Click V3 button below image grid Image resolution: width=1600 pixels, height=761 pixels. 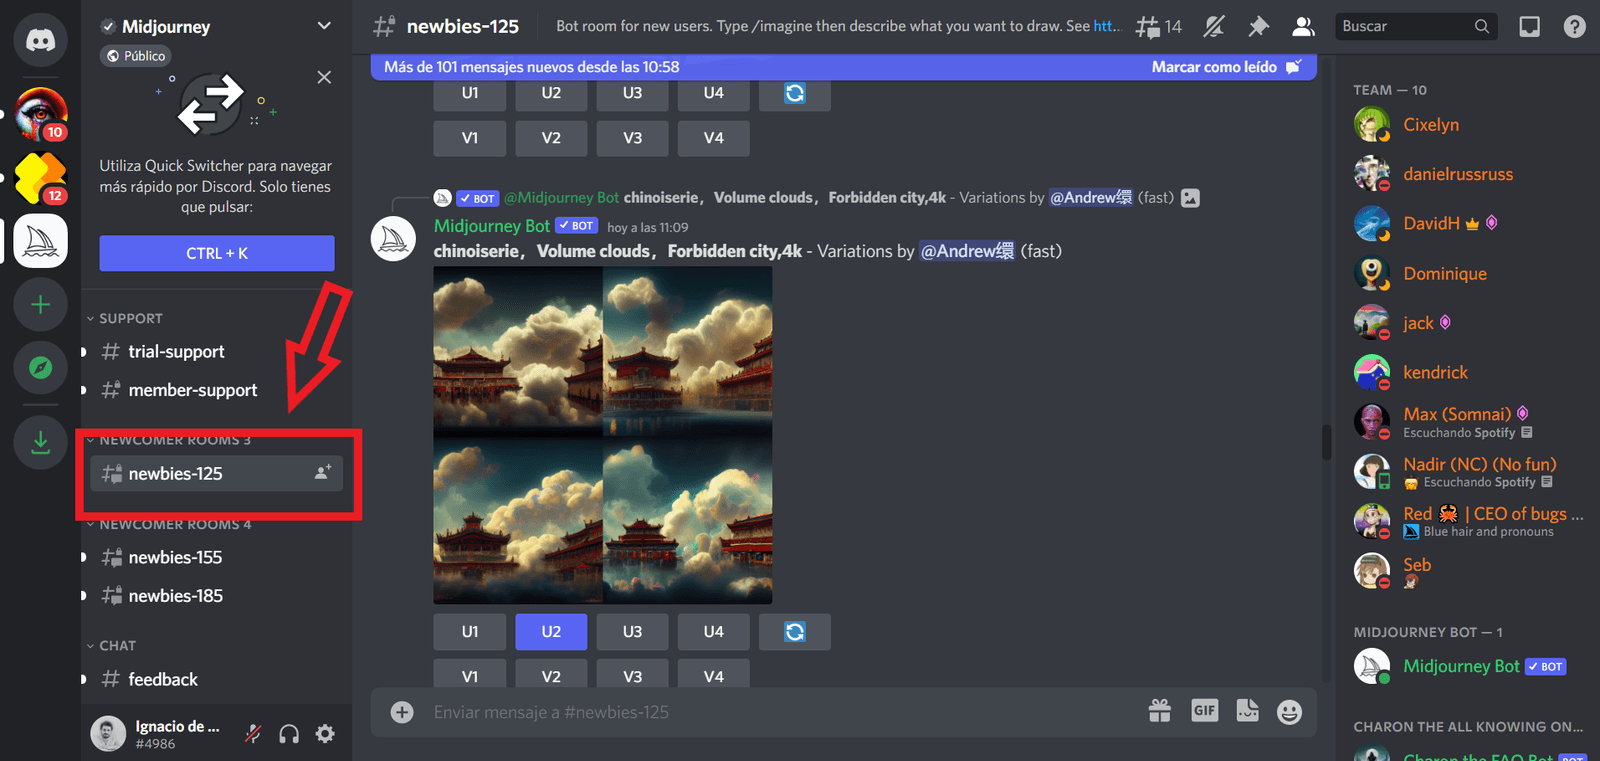(x=632, y=676)
